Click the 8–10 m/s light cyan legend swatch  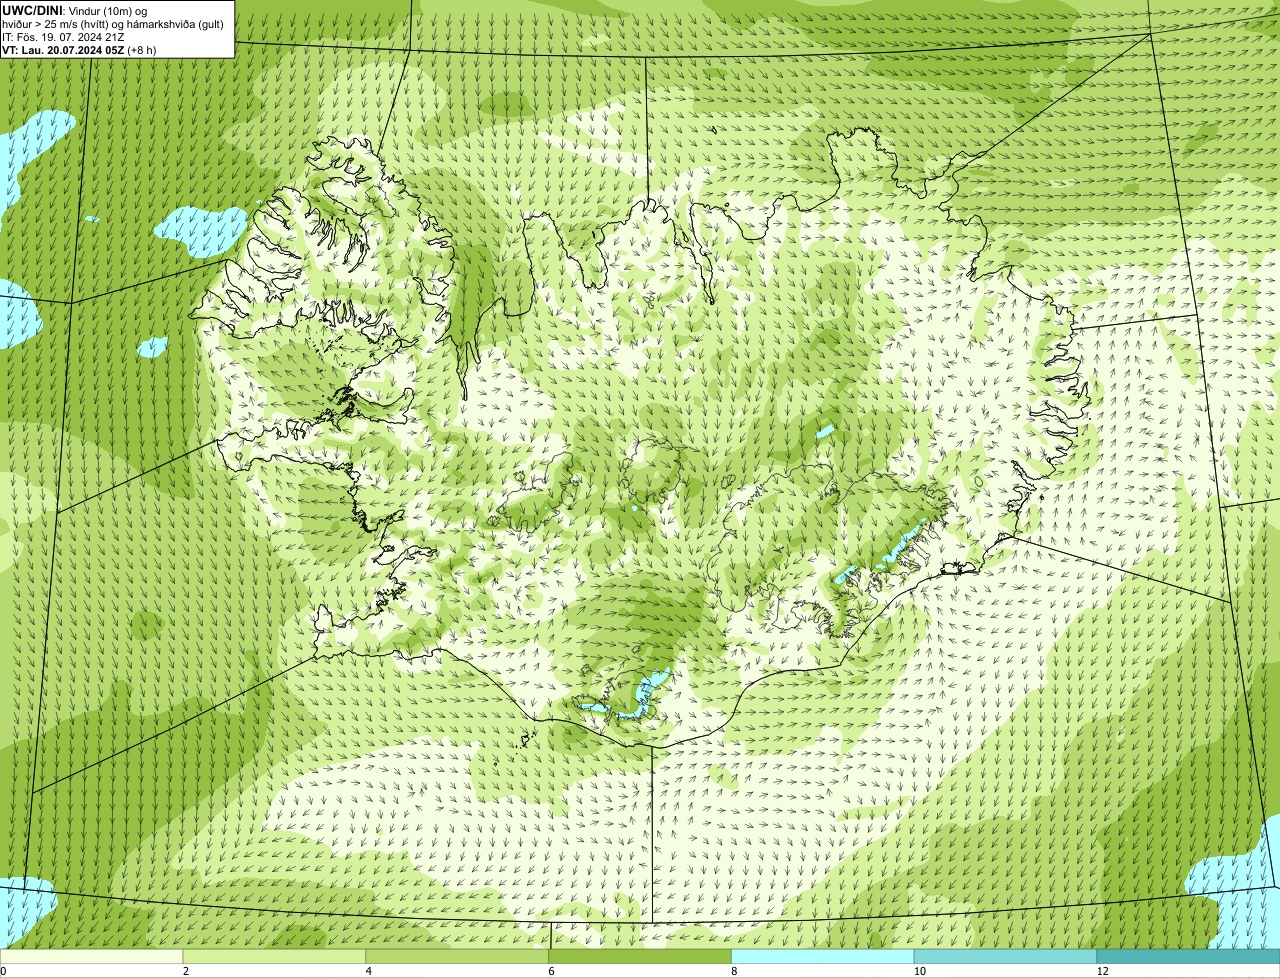coord(823,957)
